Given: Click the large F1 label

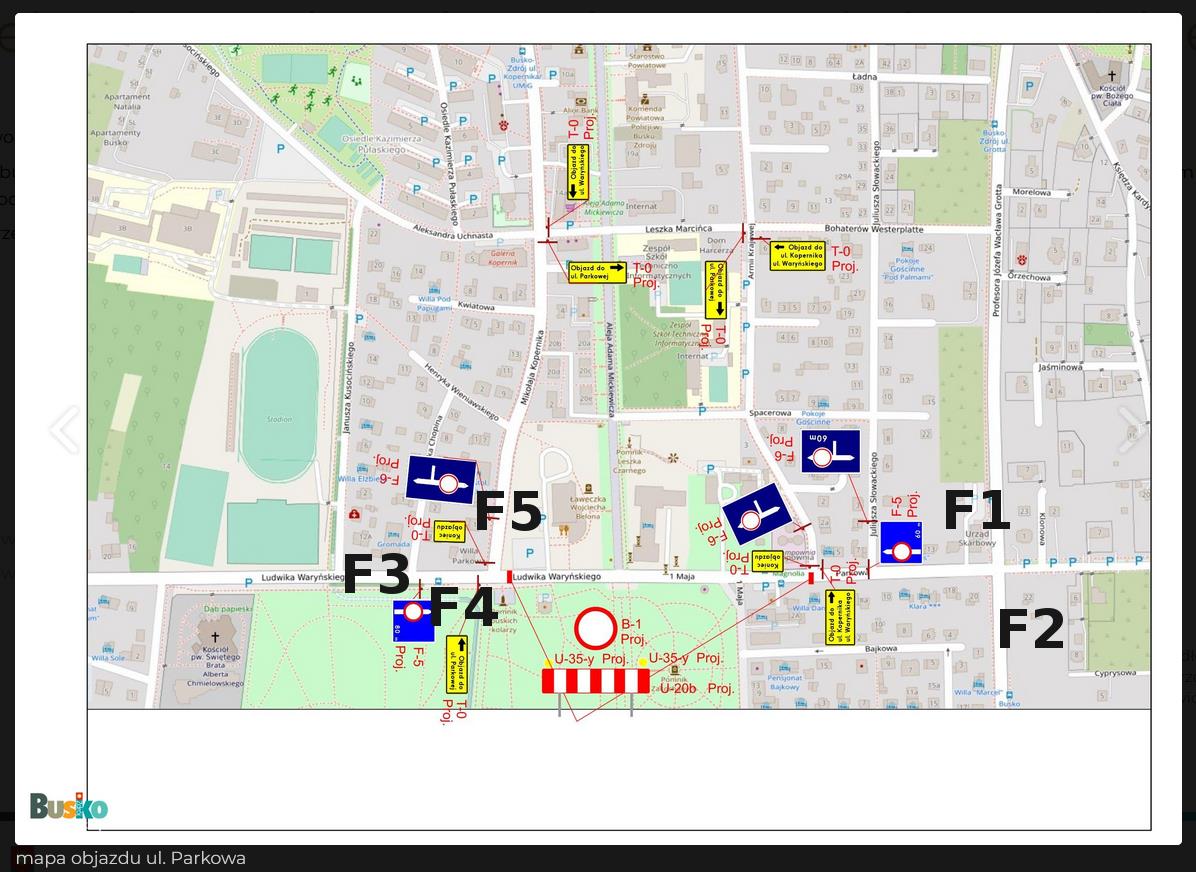Looking at the screenshot, I should pyautogui.click(x=976, y=511).
